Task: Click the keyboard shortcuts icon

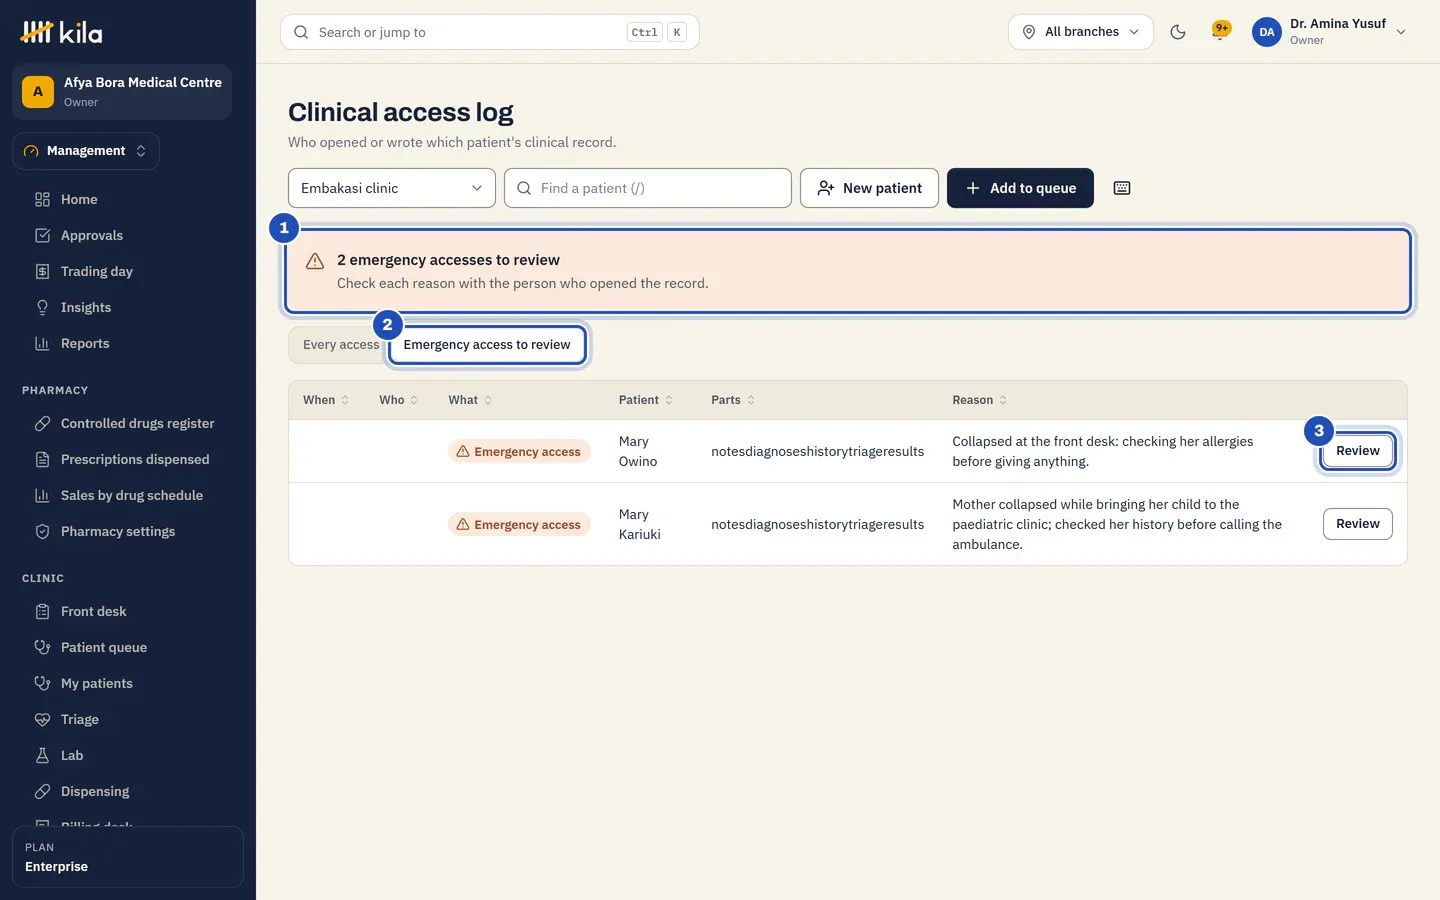Action: click(1122, 188)
